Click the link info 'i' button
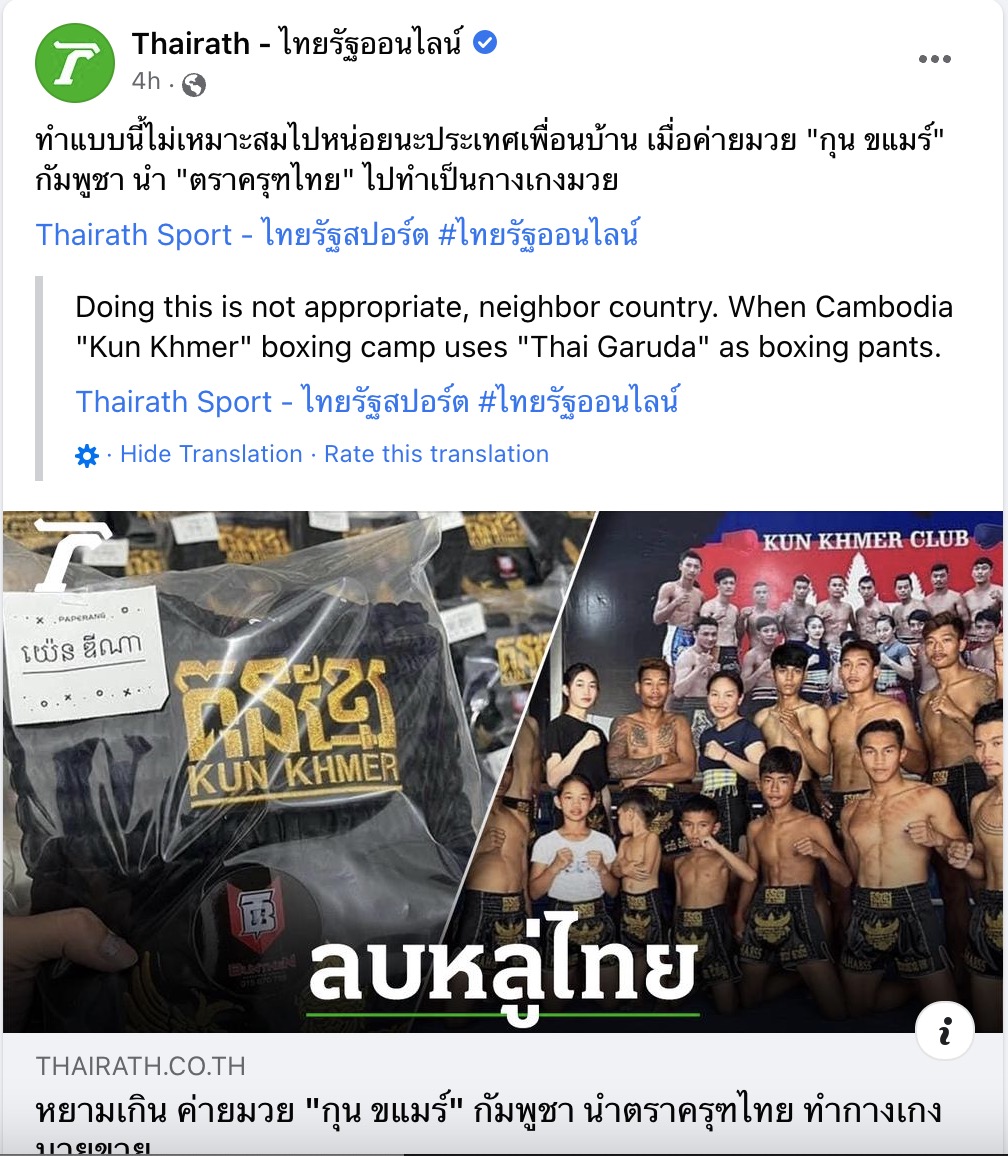This screenshot has width=1008, height=1156. tap(945, 1031)
